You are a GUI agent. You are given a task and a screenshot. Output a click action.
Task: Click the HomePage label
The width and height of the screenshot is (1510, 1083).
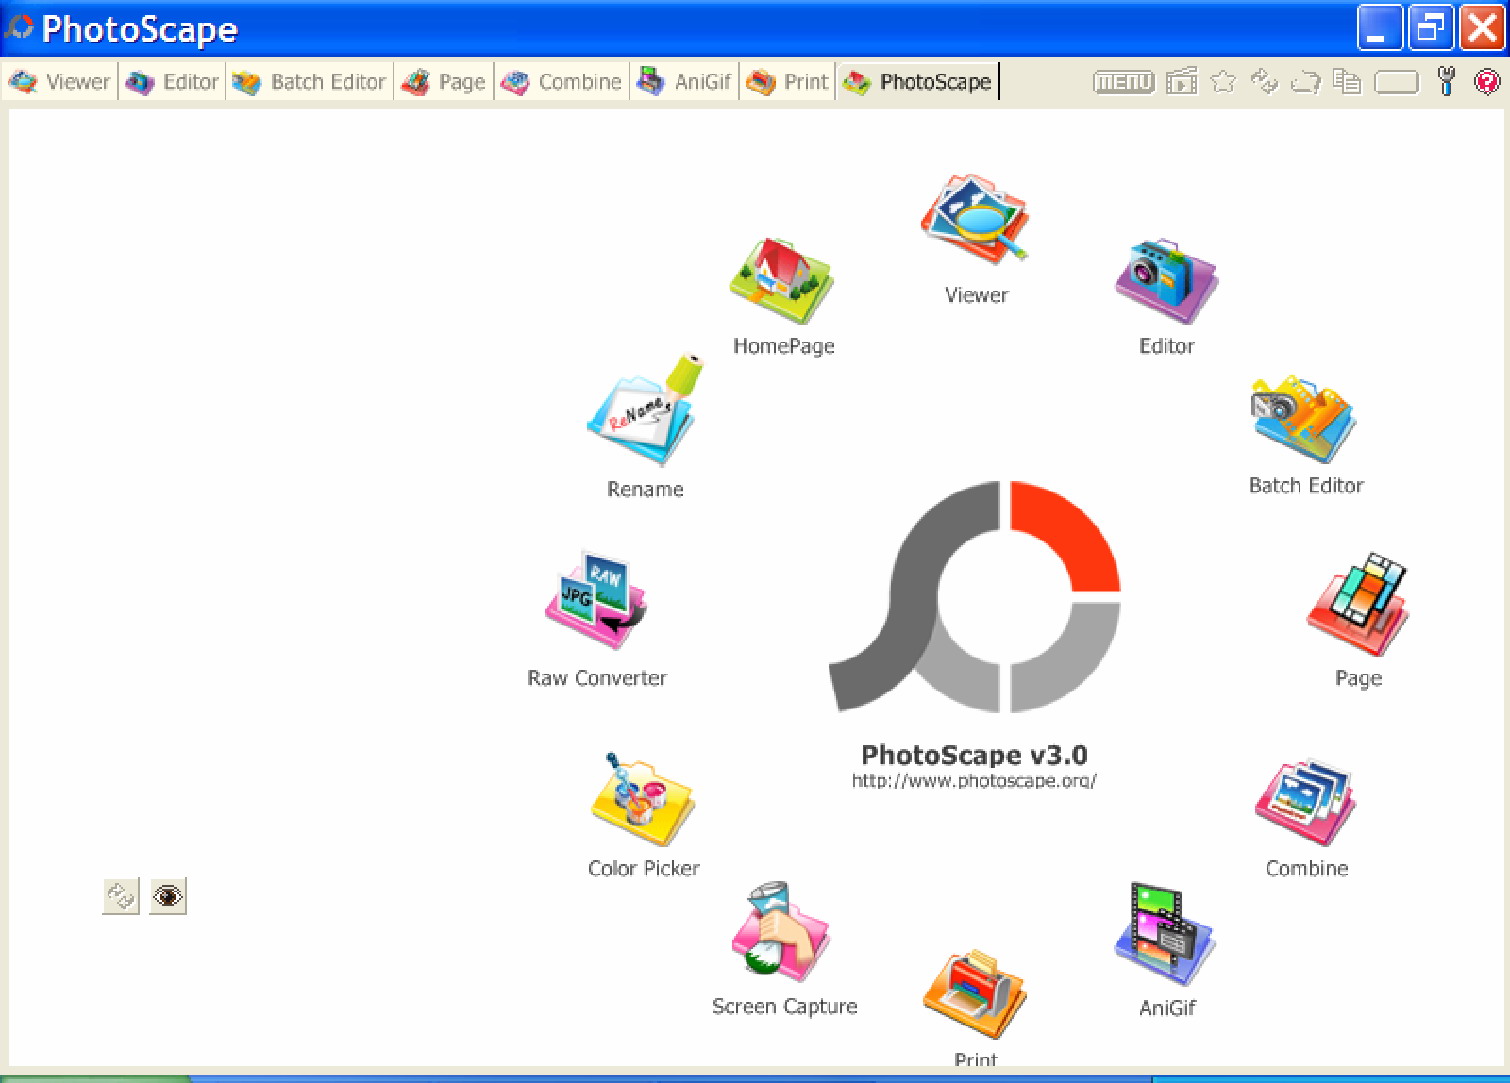pos(784,346)
